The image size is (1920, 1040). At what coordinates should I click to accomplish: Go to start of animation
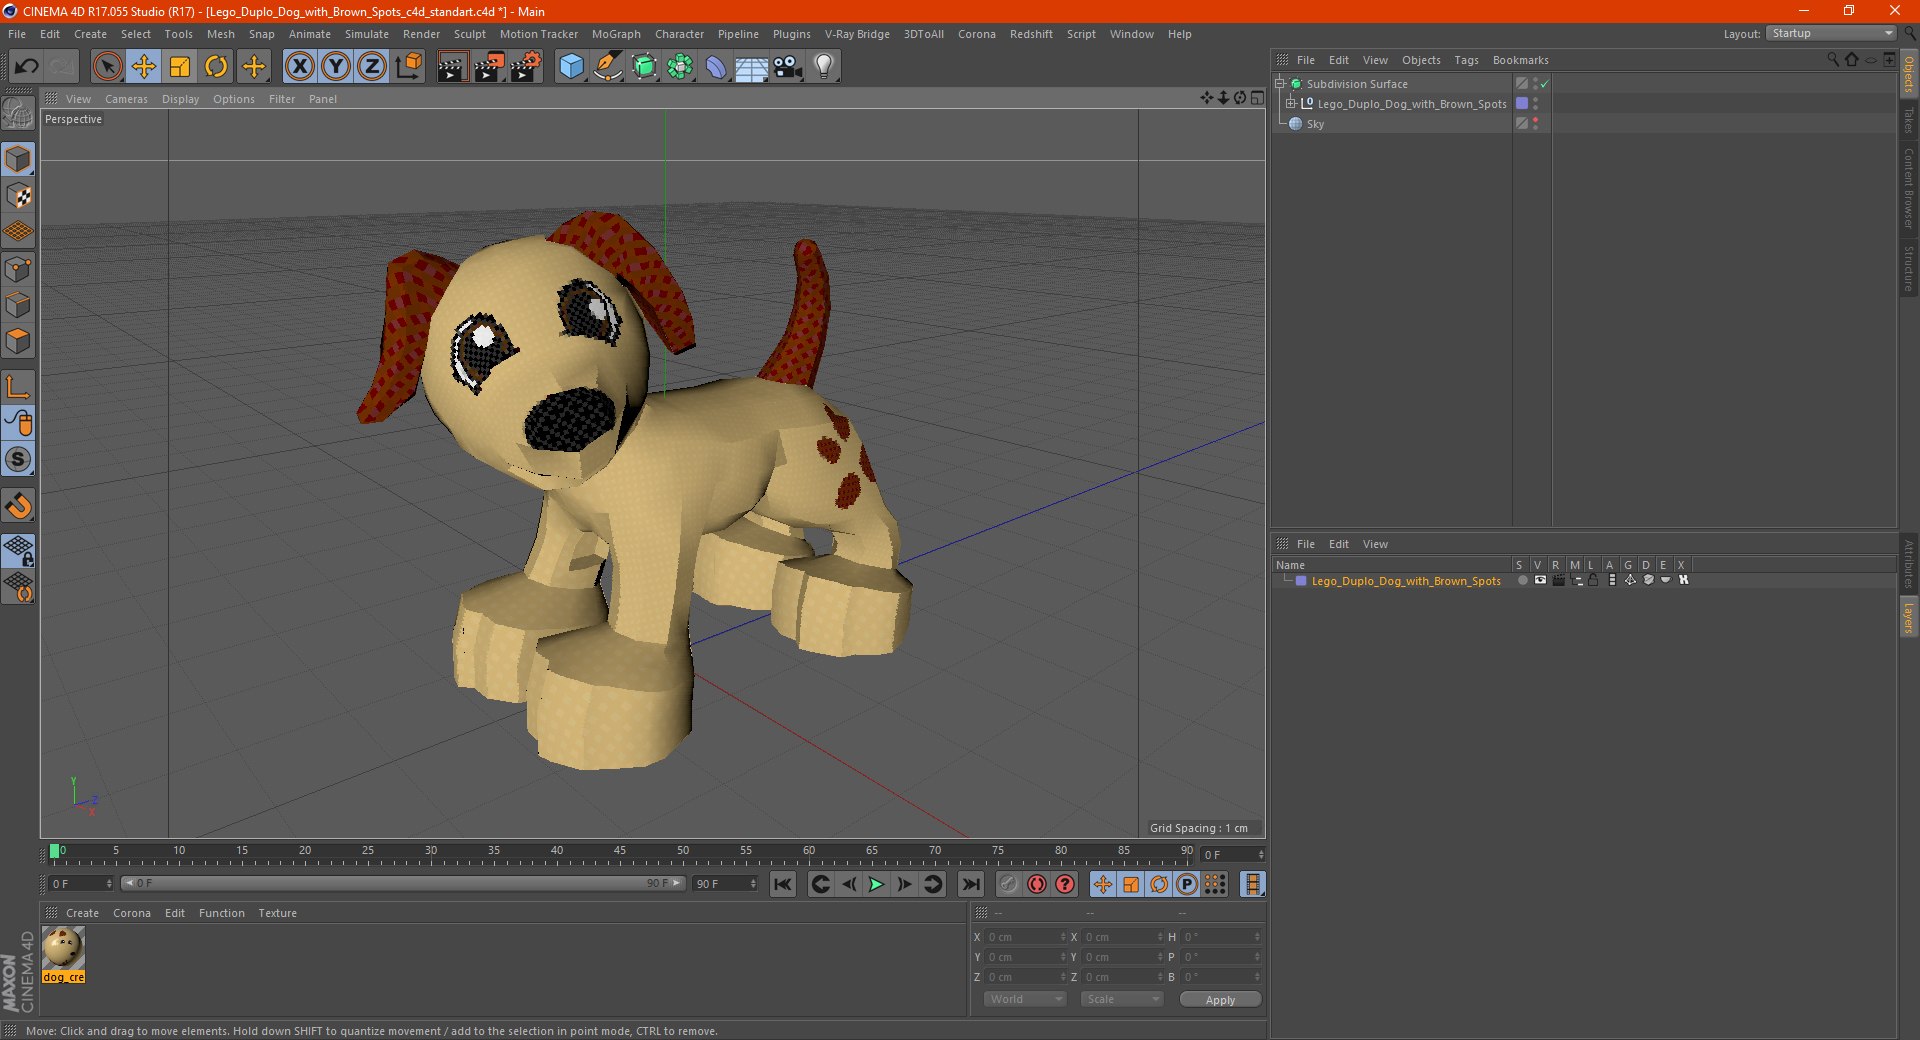[x=783, y=884]
